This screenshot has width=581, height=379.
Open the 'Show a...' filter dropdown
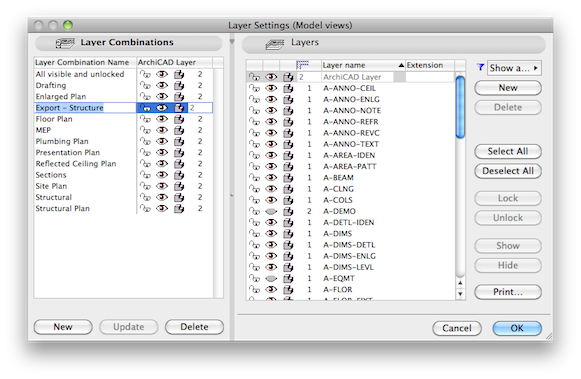(x=514, y=68)
